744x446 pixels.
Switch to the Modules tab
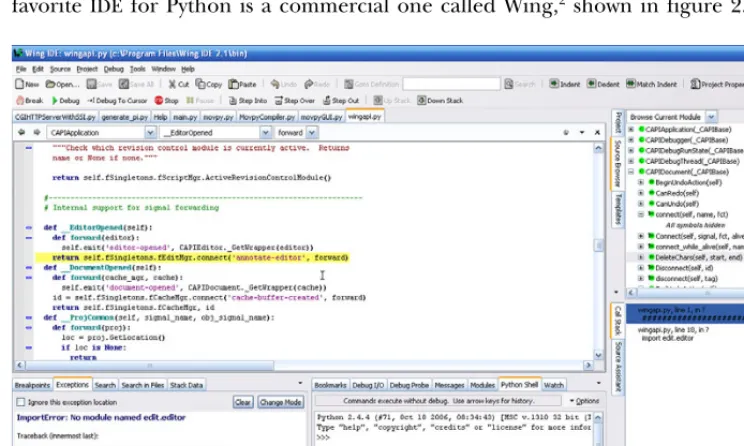click(x=483, y=385)
